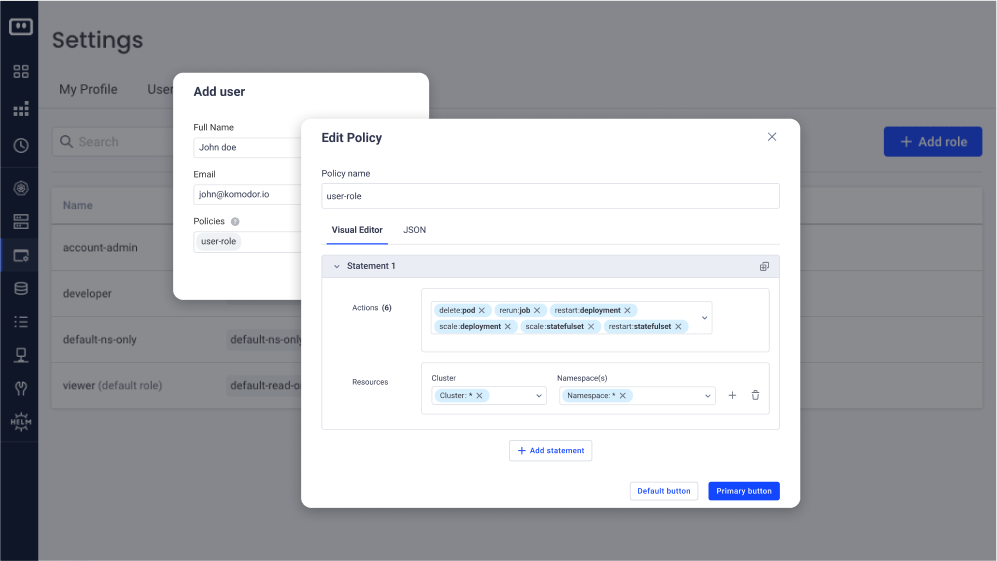Open the Cluster dropdown arrow
This screenshot has height=561, width=997.
539,396
